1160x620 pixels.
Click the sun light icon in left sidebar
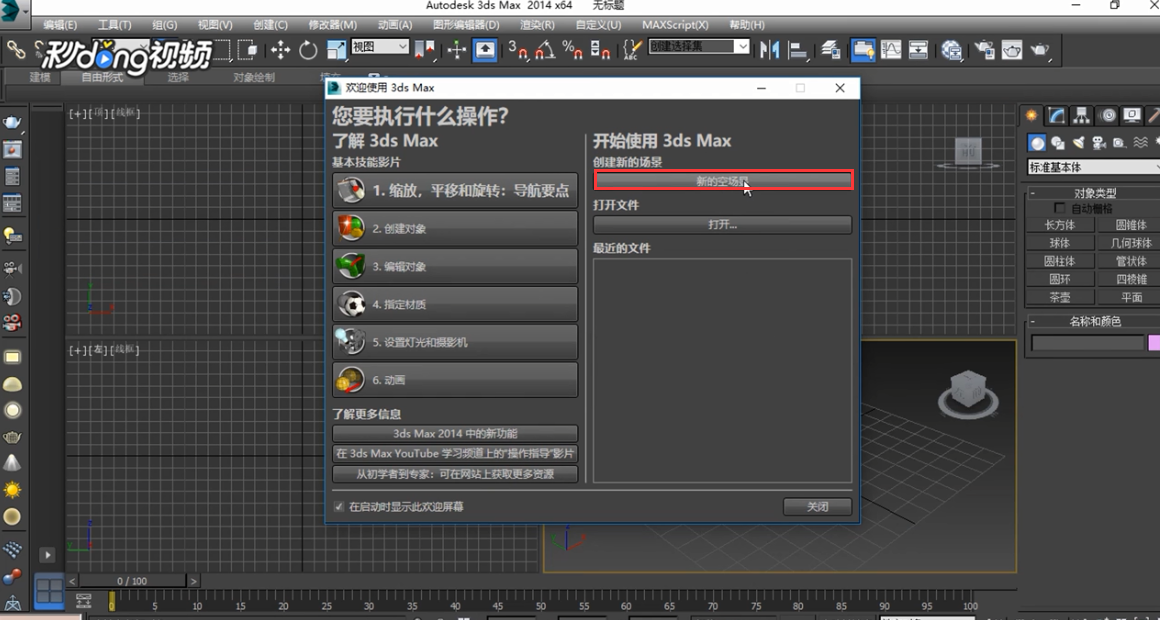click(13, 490)
